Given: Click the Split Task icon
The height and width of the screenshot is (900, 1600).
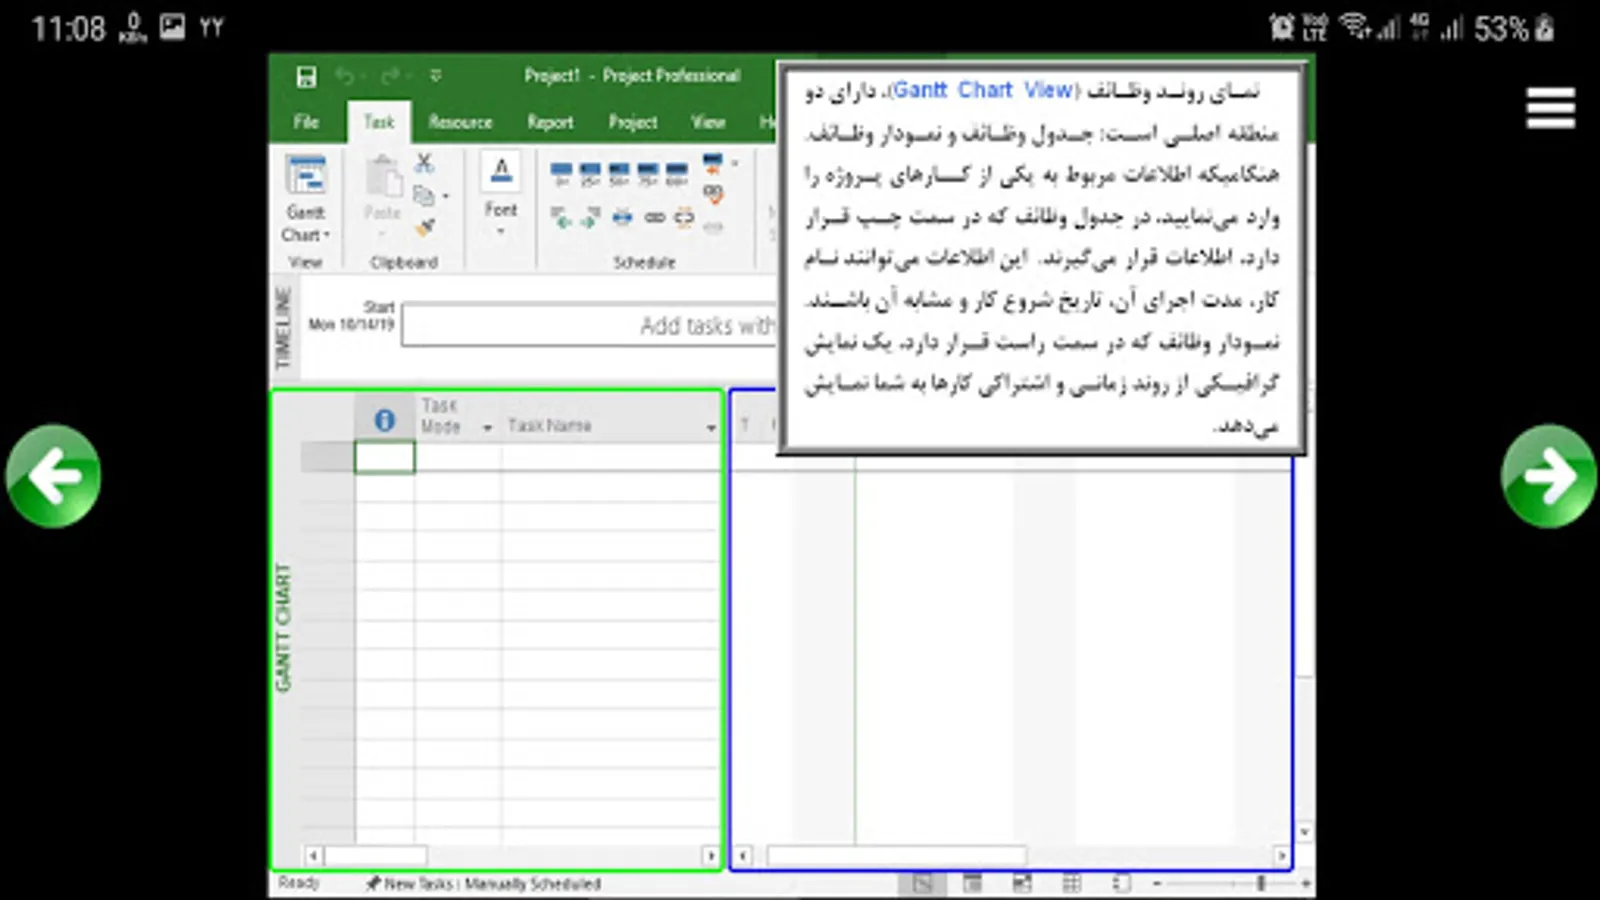Looking at the screenshot, I should (622, 217).
